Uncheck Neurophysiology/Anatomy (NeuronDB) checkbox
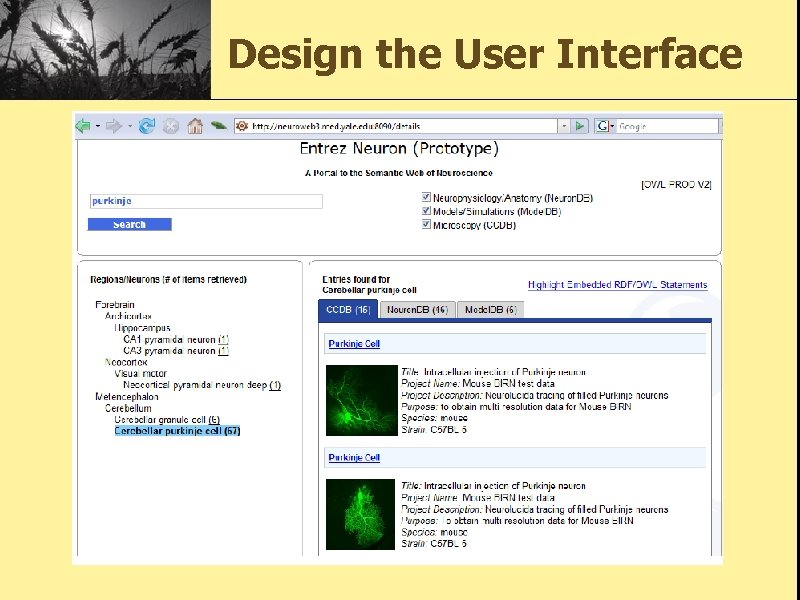This screenshot has height=600, width=800. (x=427, y=197)
